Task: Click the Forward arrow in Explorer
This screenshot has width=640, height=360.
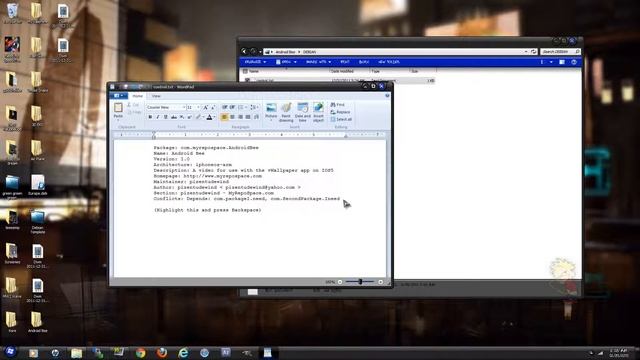Action: 253,51
